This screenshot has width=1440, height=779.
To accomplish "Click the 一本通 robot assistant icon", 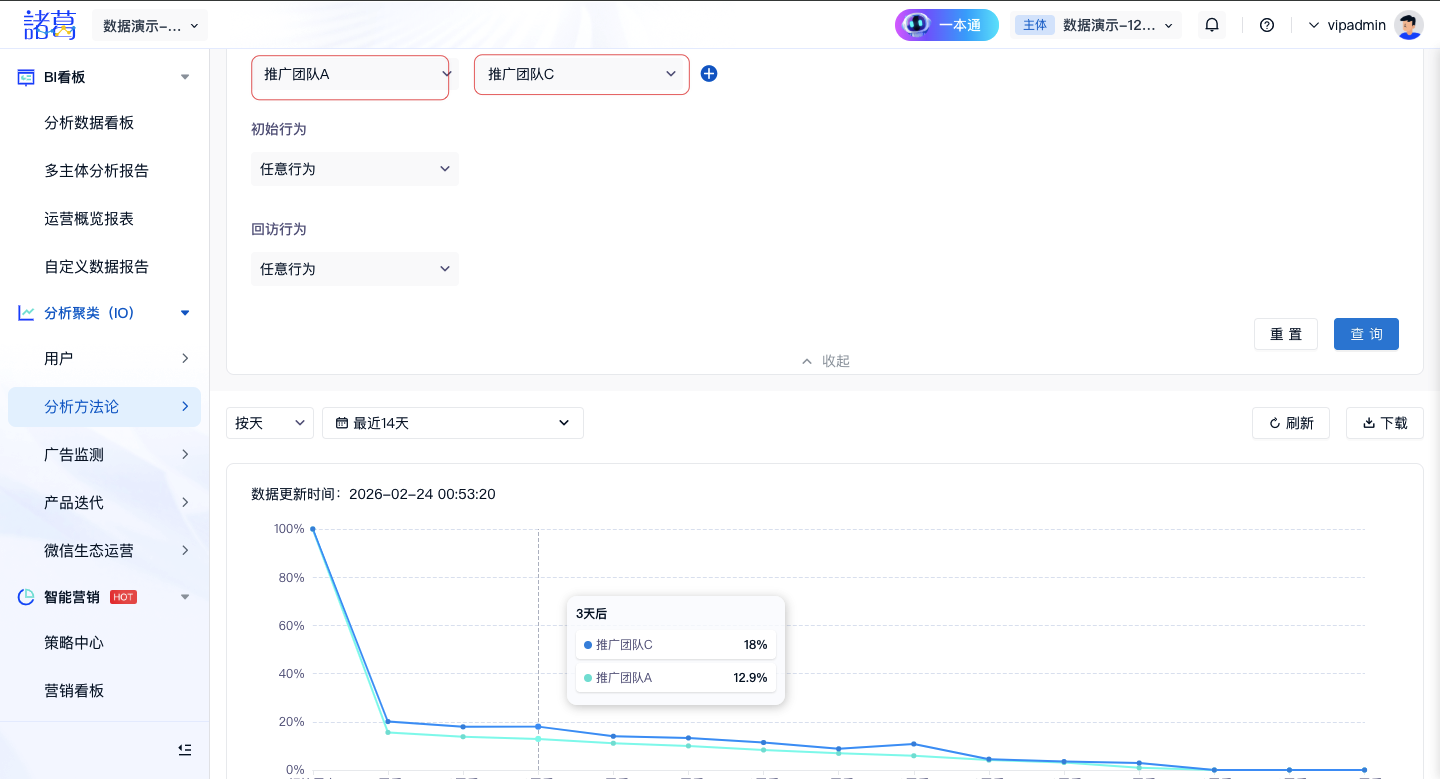I will tap(914, 25).
